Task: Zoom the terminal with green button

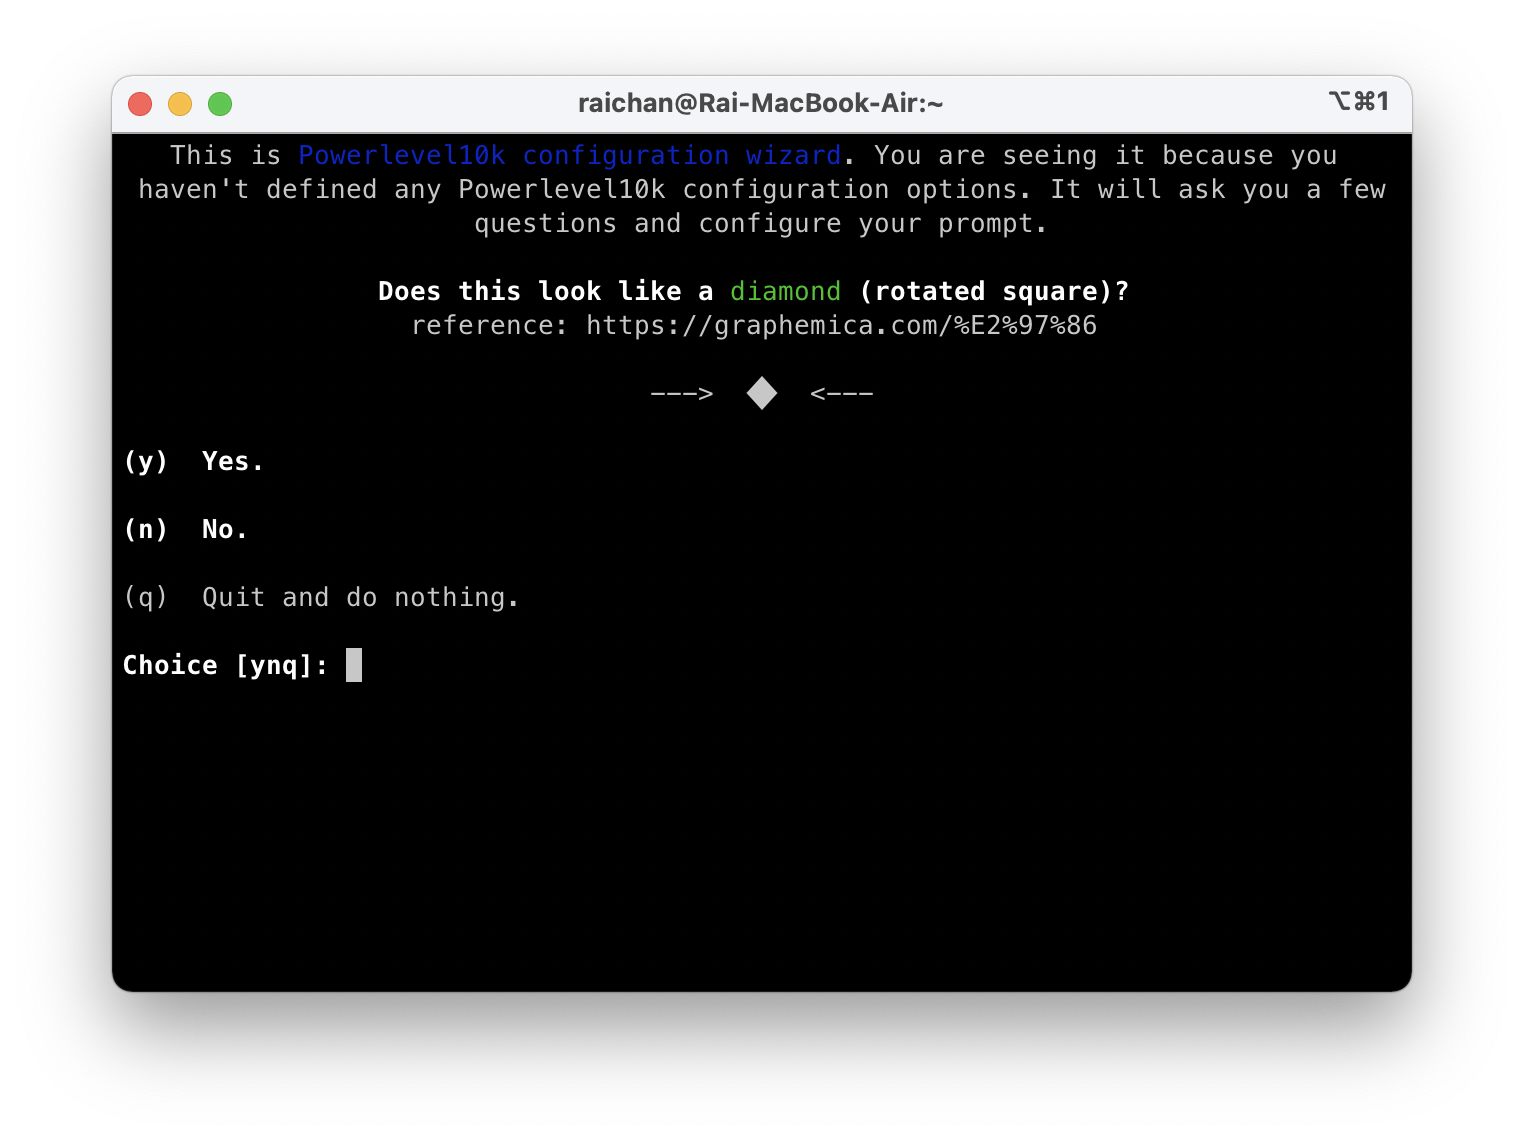Action: click(x=220, y=104)
